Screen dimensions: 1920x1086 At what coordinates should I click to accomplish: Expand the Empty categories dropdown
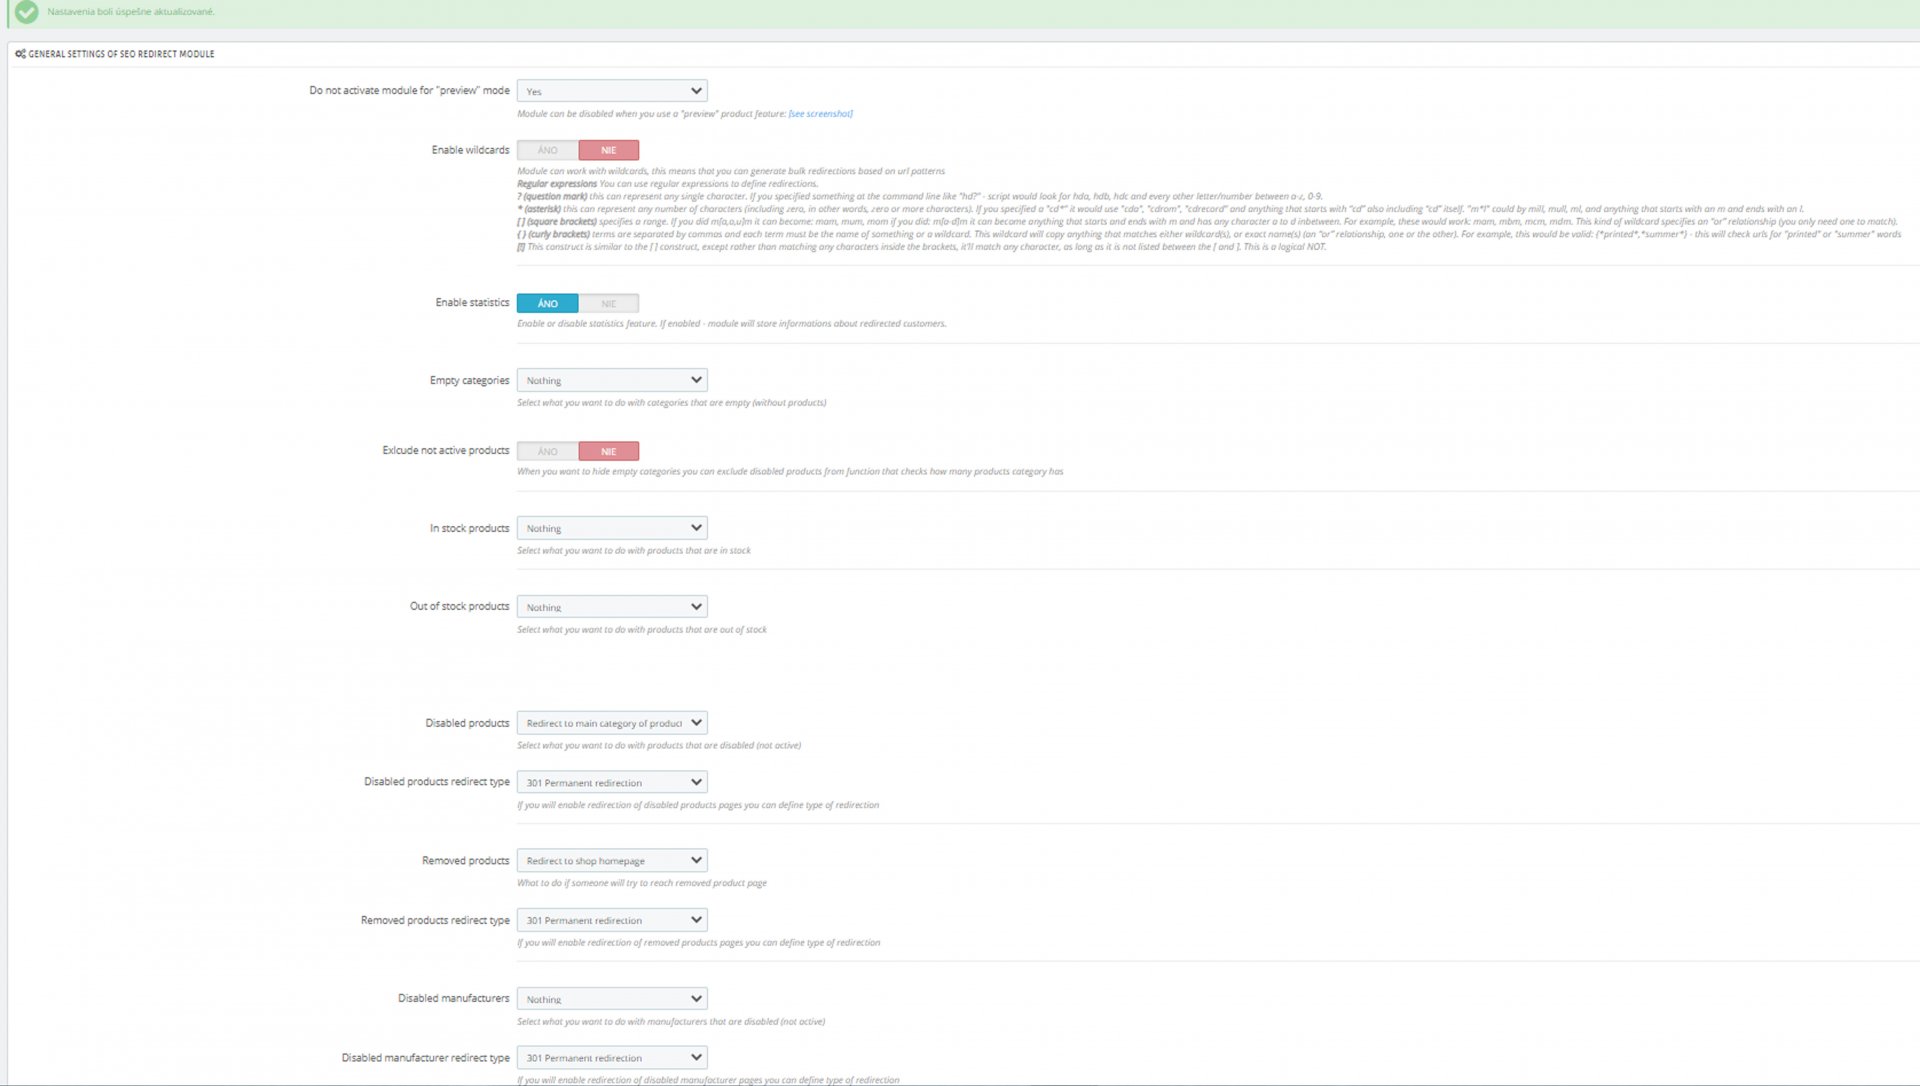(x=611, y=380)
